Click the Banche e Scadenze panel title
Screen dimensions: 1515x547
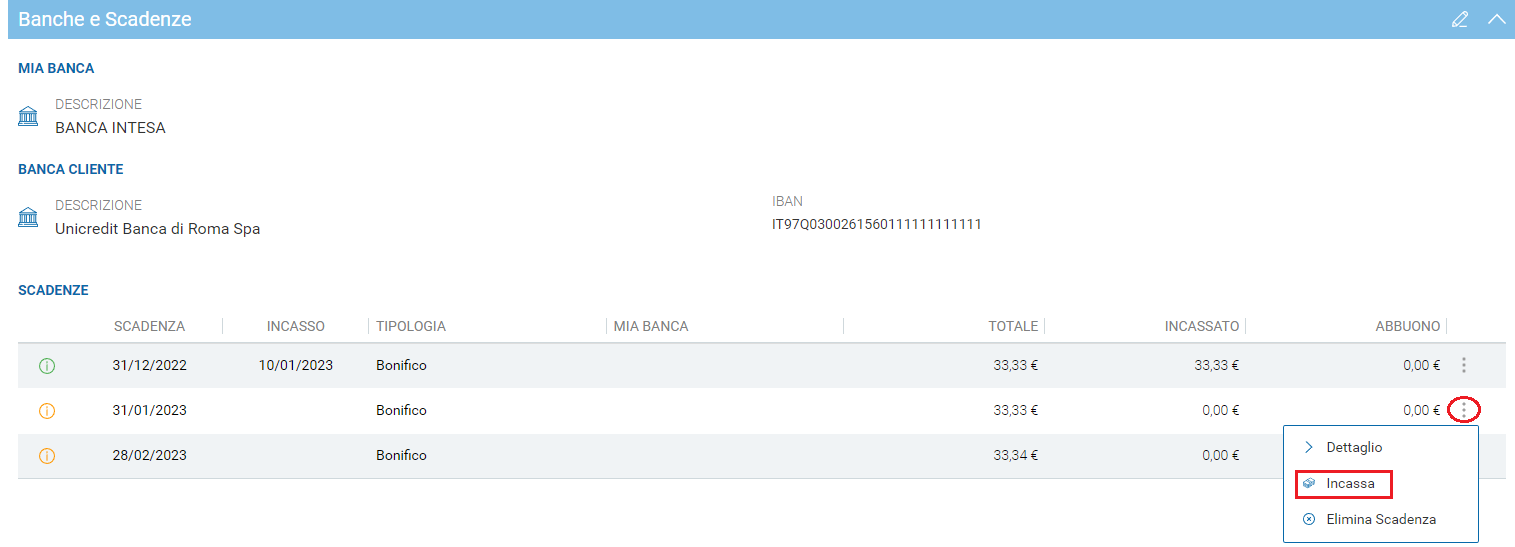click(105, 19)
